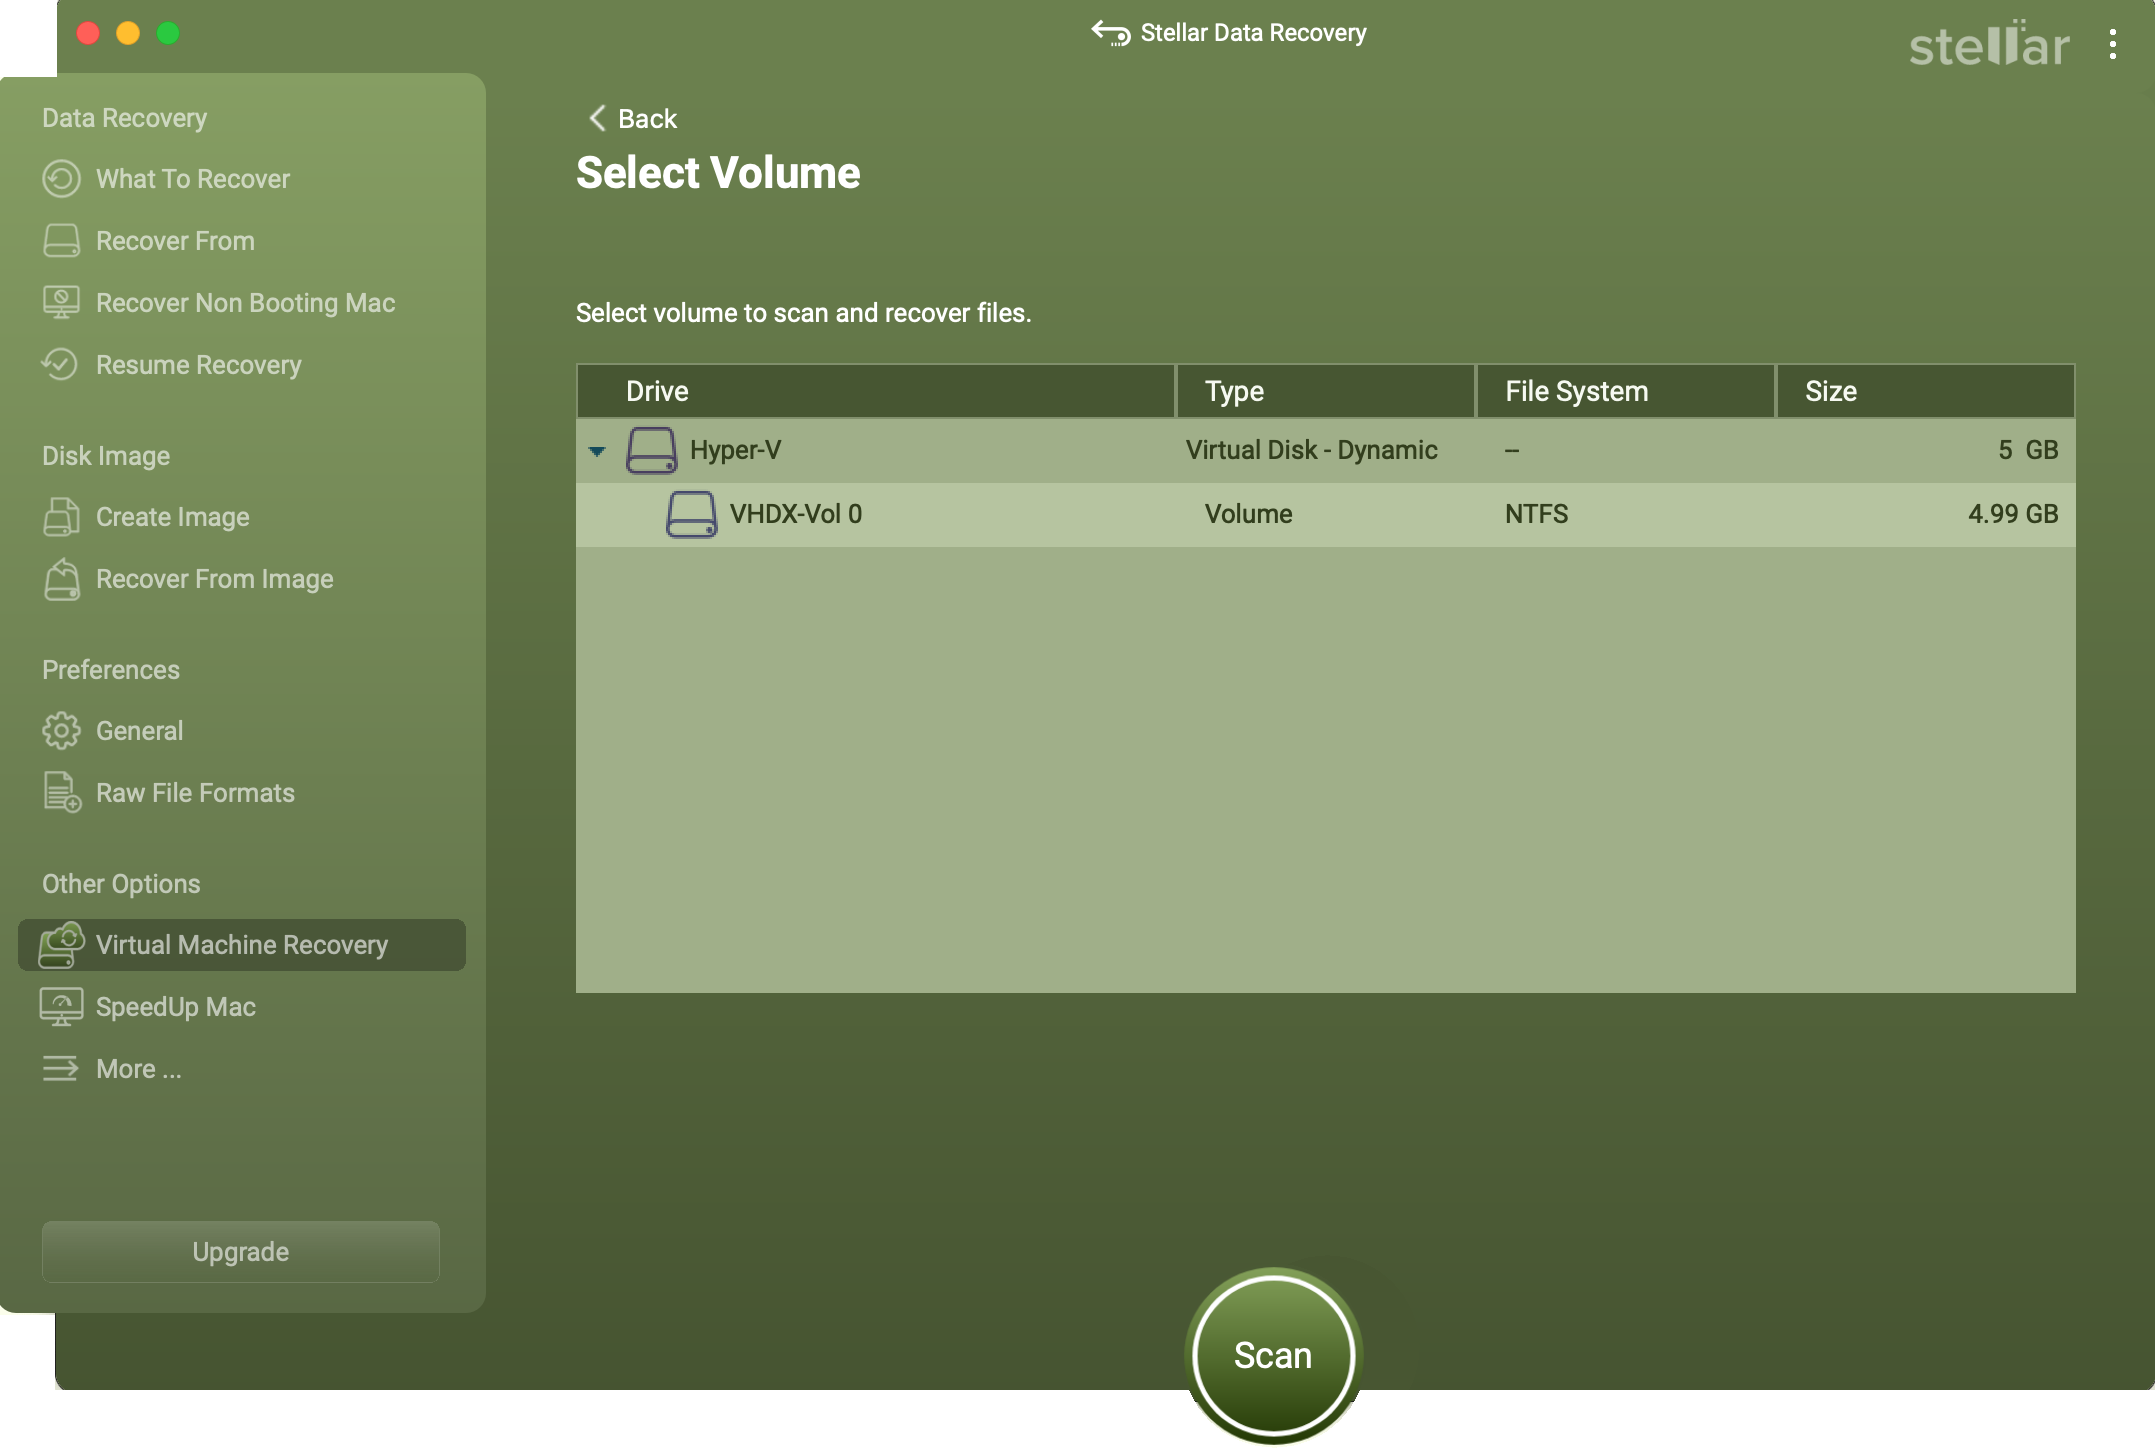Sort by the File System column header
2155x1448 pixels.
[1626, 391]
